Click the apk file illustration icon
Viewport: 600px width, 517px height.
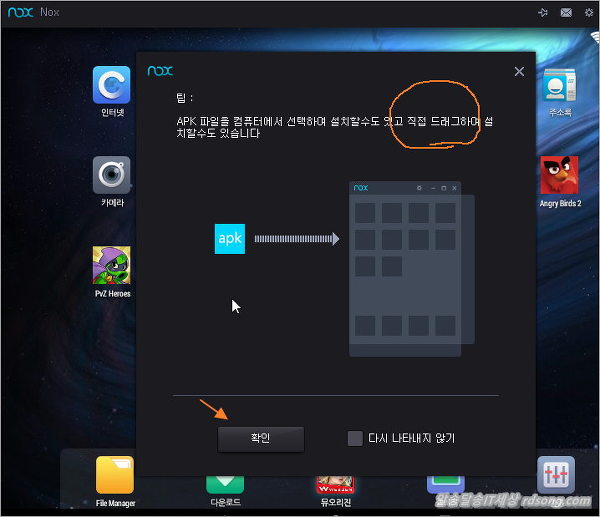point(230,239)
